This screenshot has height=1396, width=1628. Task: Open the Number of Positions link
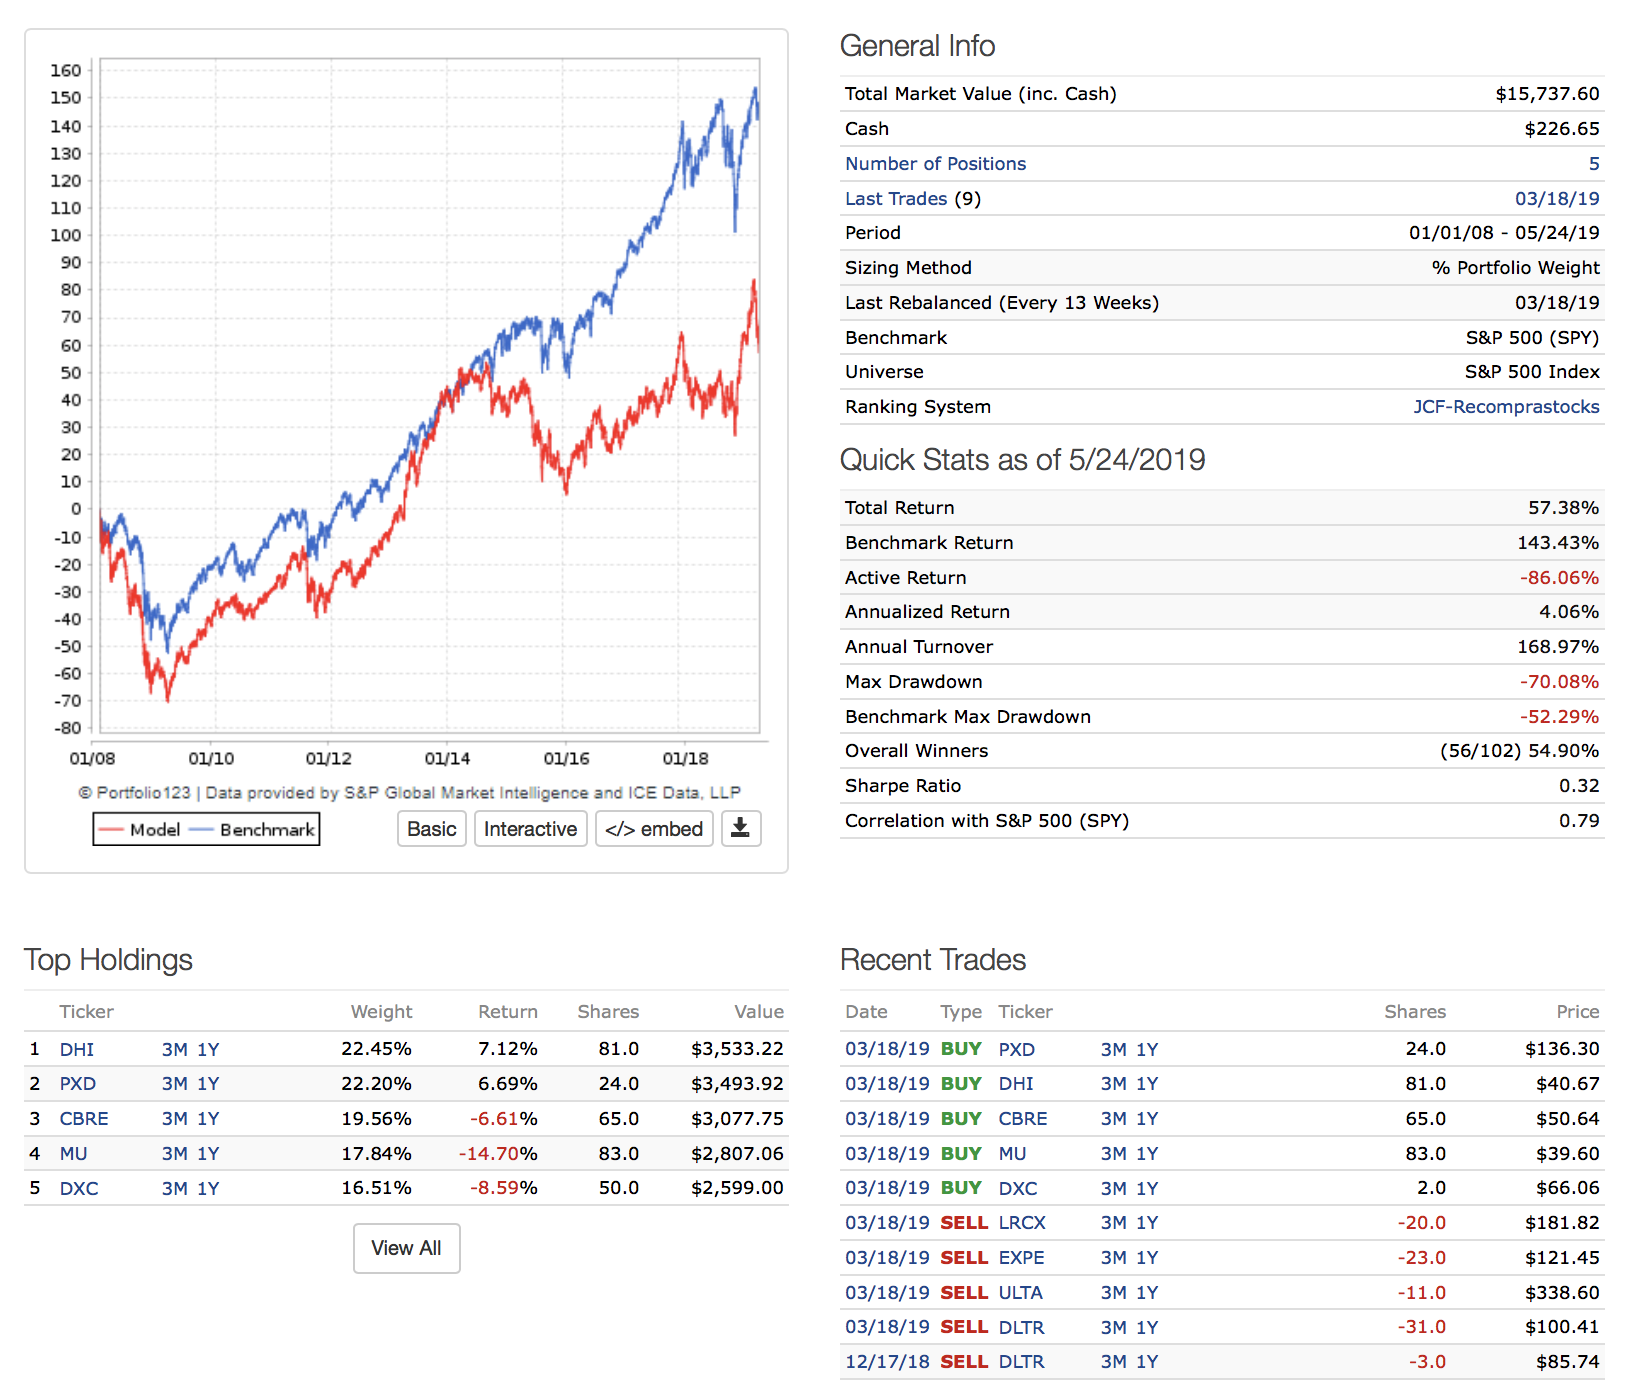click(x=935, y=164)
